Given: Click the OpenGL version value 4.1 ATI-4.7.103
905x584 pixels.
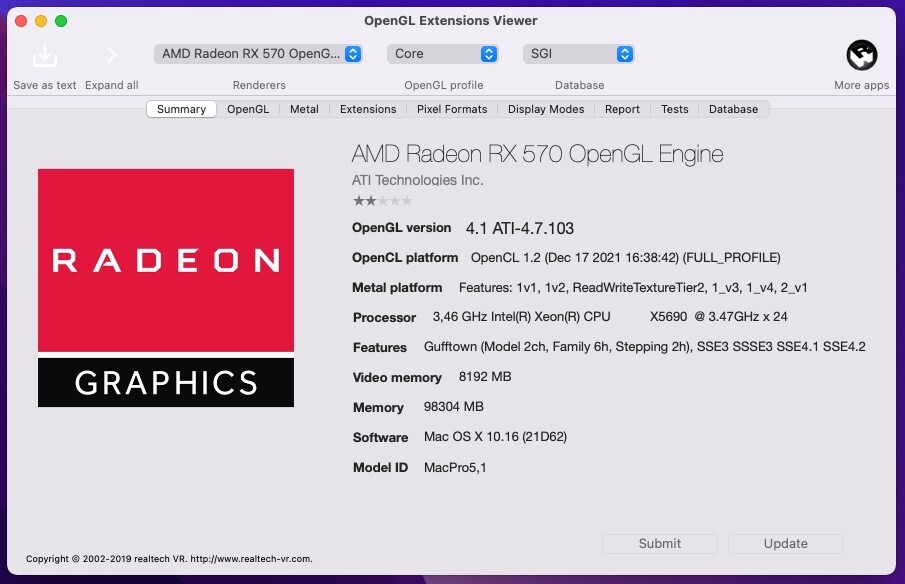Looking at the screenshot, I should pyautogui.click(x=519, y=229).
